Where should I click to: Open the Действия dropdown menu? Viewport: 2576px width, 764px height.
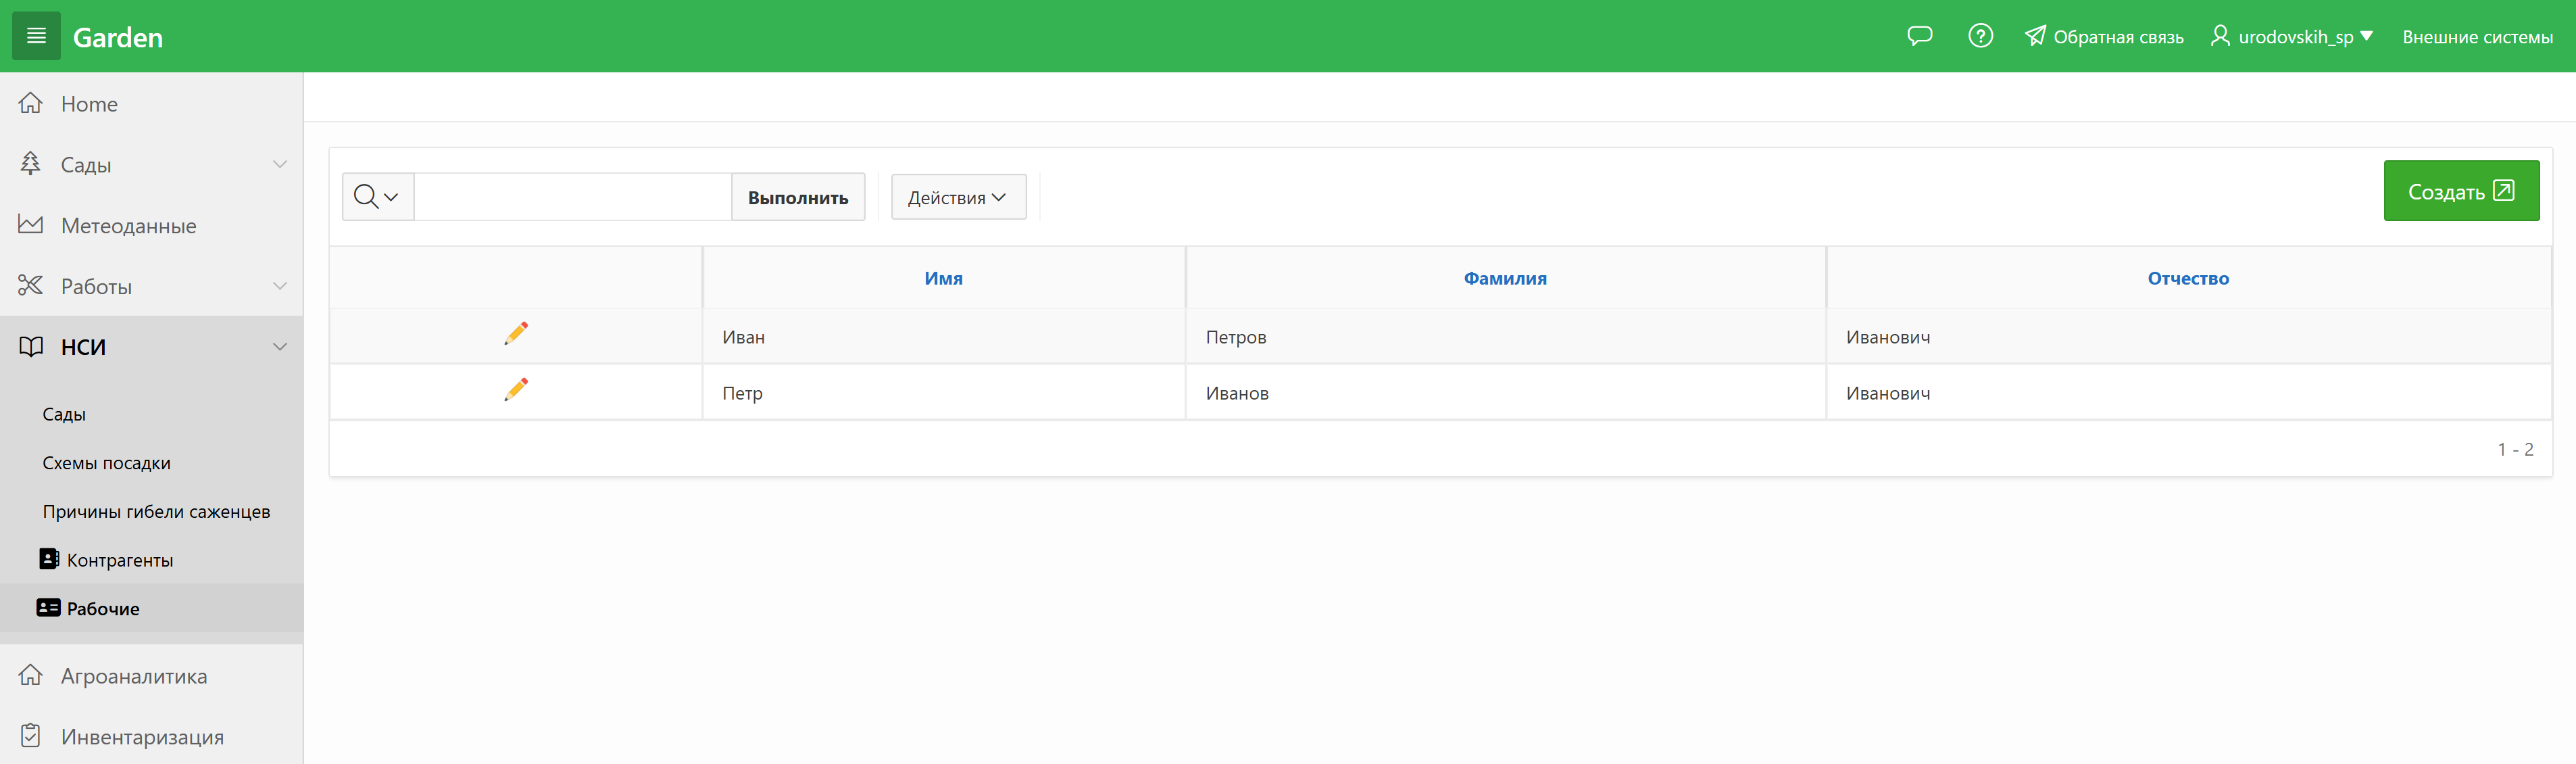[x=957, y=197]
